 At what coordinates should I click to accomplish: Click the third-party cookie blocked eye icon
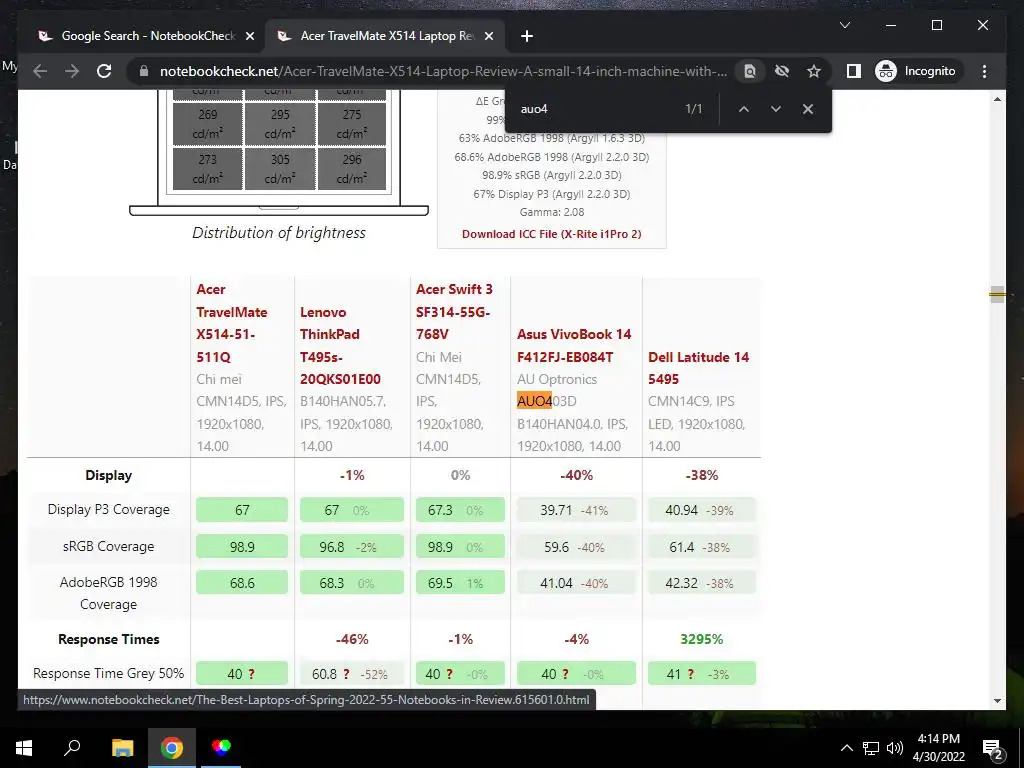coord(782,71)
